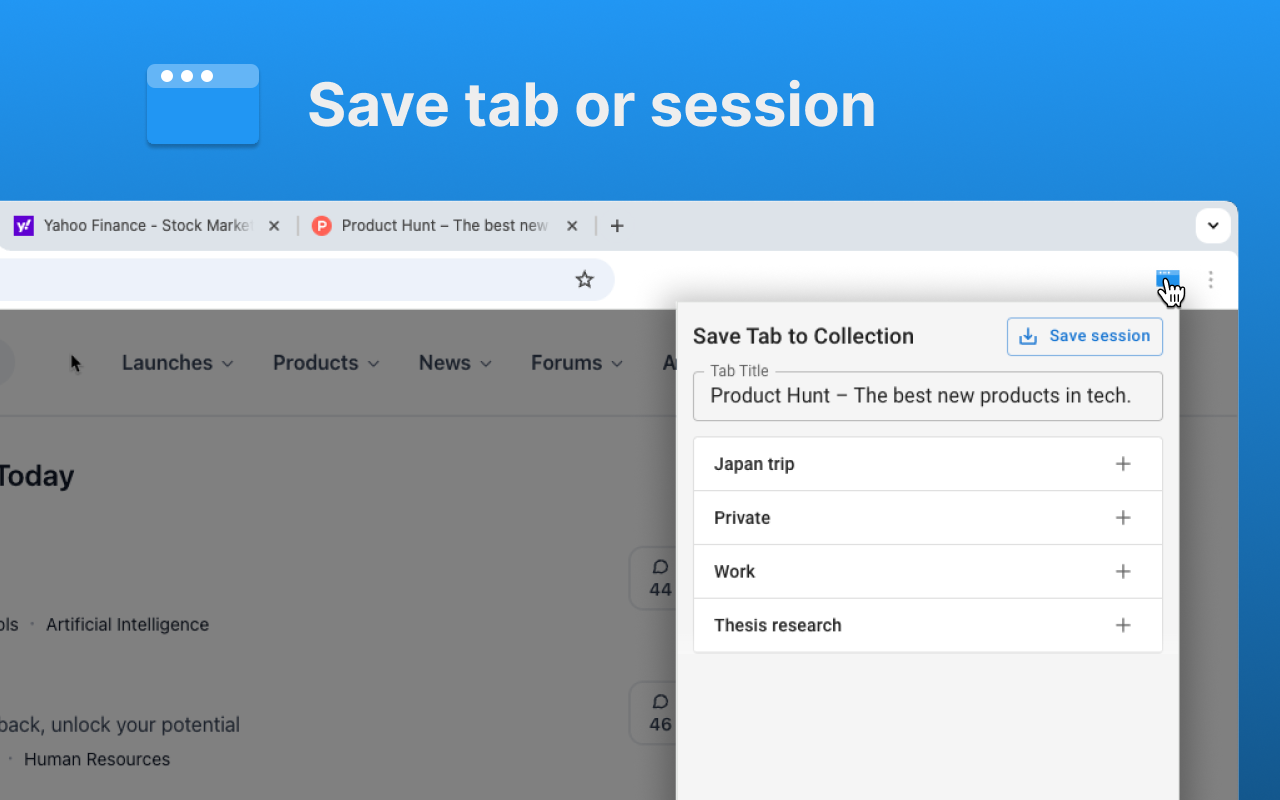
Task: Open Chrome's three-dot menu
Action: pos(1210,280)
